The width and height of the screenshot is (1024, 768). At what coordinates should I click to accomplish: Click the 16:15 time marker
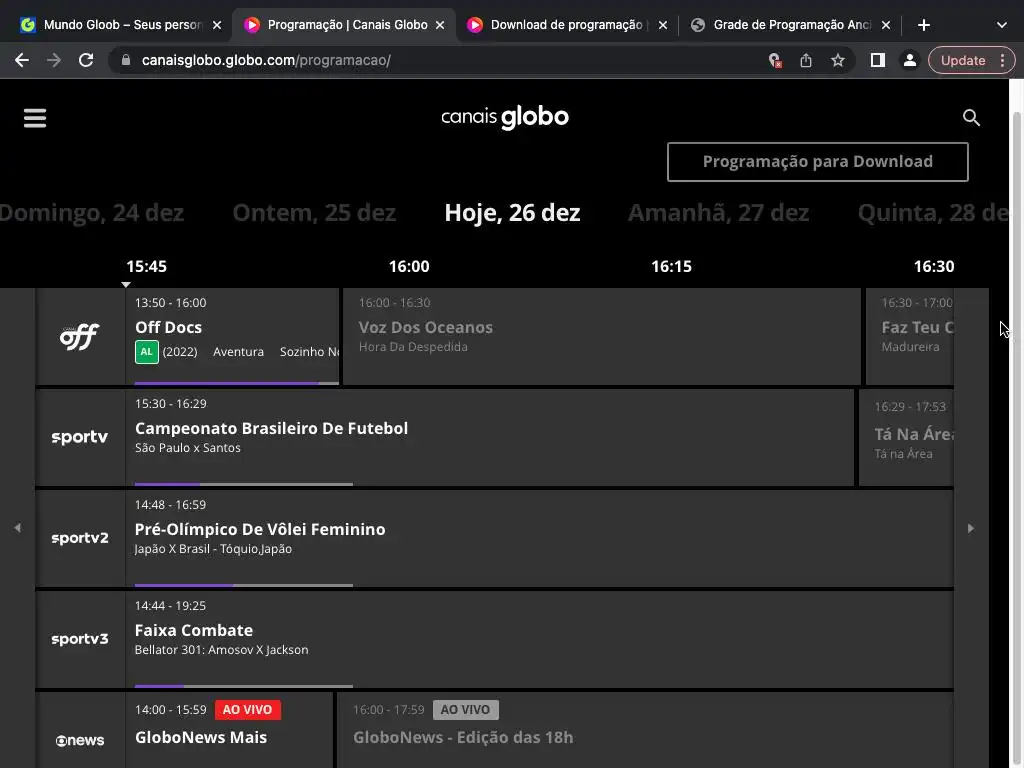[x=671, y=266]
